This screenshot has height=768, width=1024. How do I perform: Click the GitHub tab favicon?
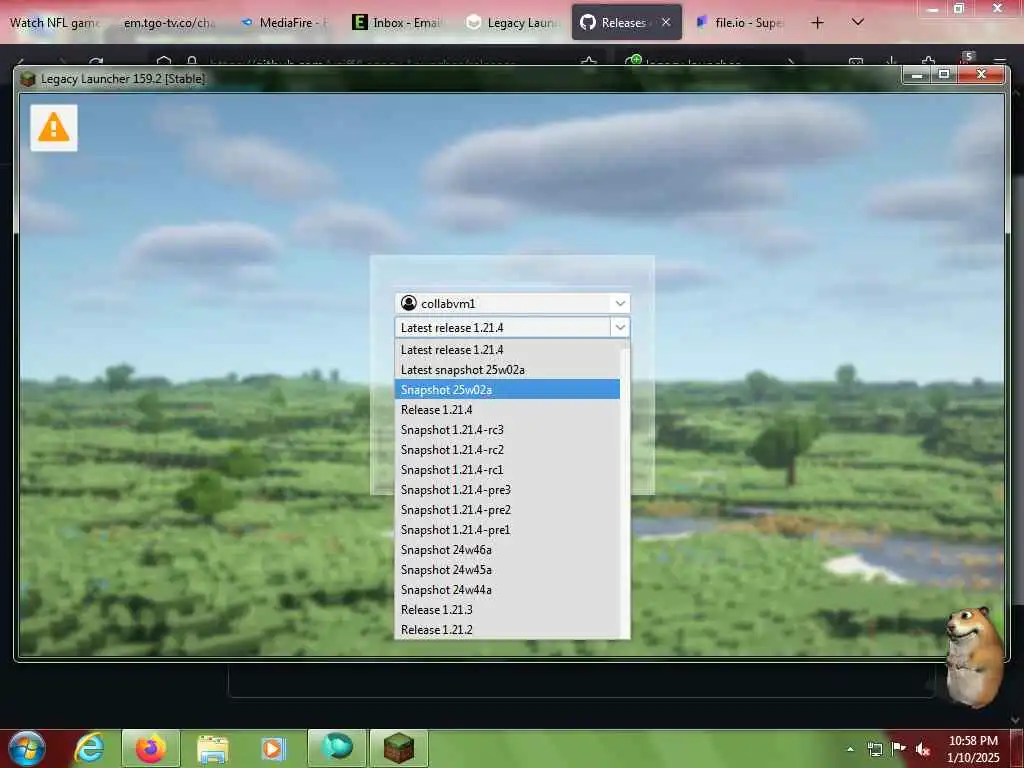(588, 22)
